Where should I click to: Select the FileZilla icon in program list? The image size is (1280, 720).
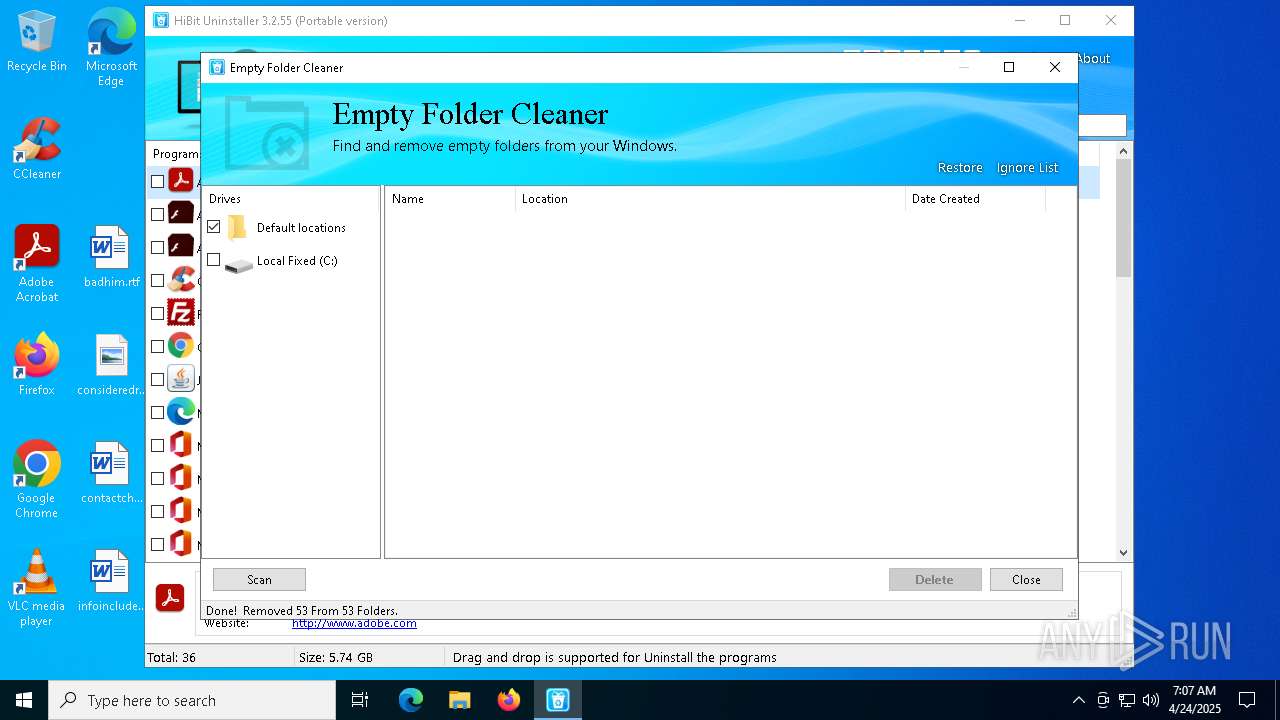coord(181,312)
